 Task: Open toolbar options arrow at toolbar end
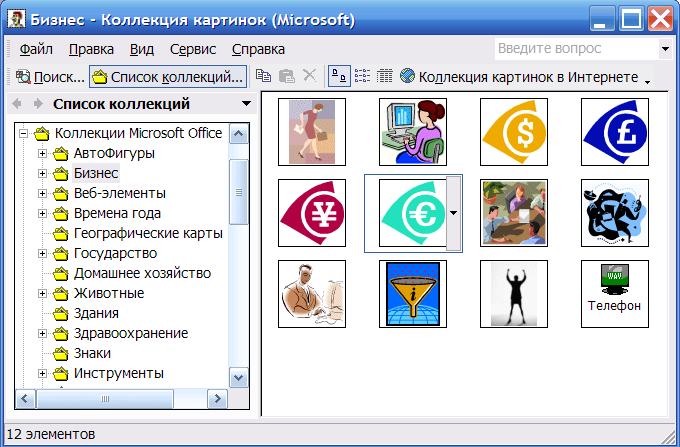[x=647, y=82]
